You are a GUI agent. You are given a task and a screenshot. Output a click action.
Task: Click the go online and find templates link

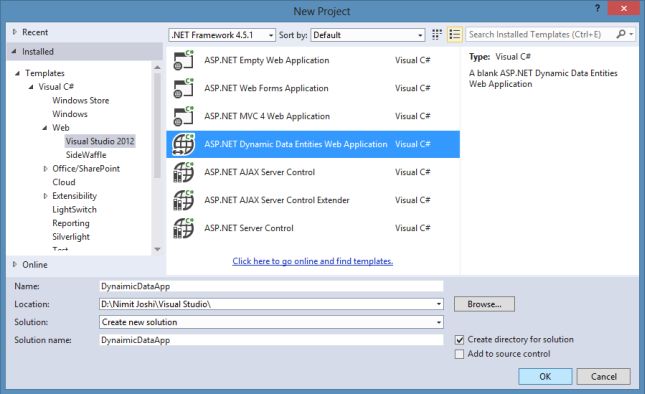click(313, 261)
